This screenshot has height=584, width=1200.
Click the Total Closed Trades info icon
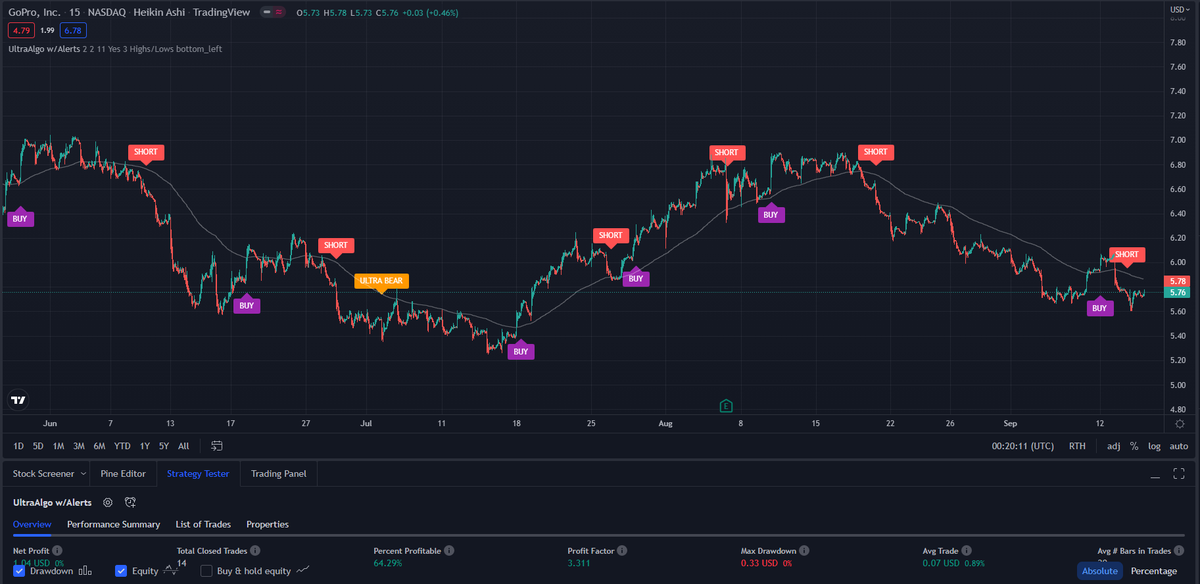coord(254,551)
